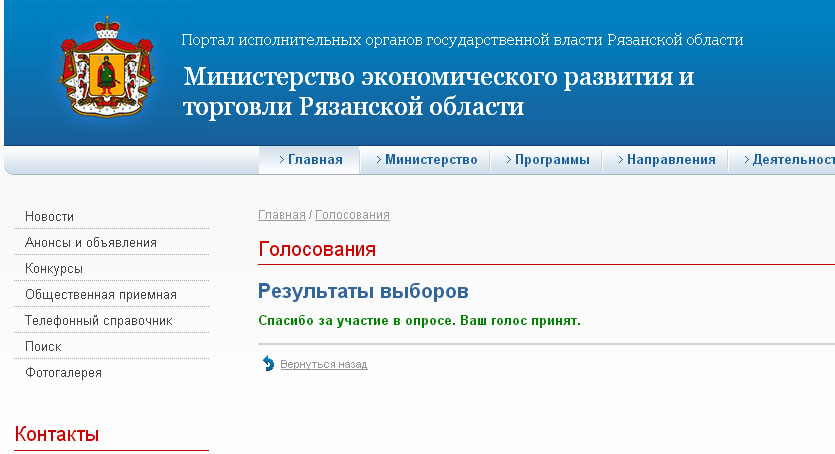Select Конкурсы in the sidebar menu
Viewport: 835px width, 454px height.
[x=54, y=269]
